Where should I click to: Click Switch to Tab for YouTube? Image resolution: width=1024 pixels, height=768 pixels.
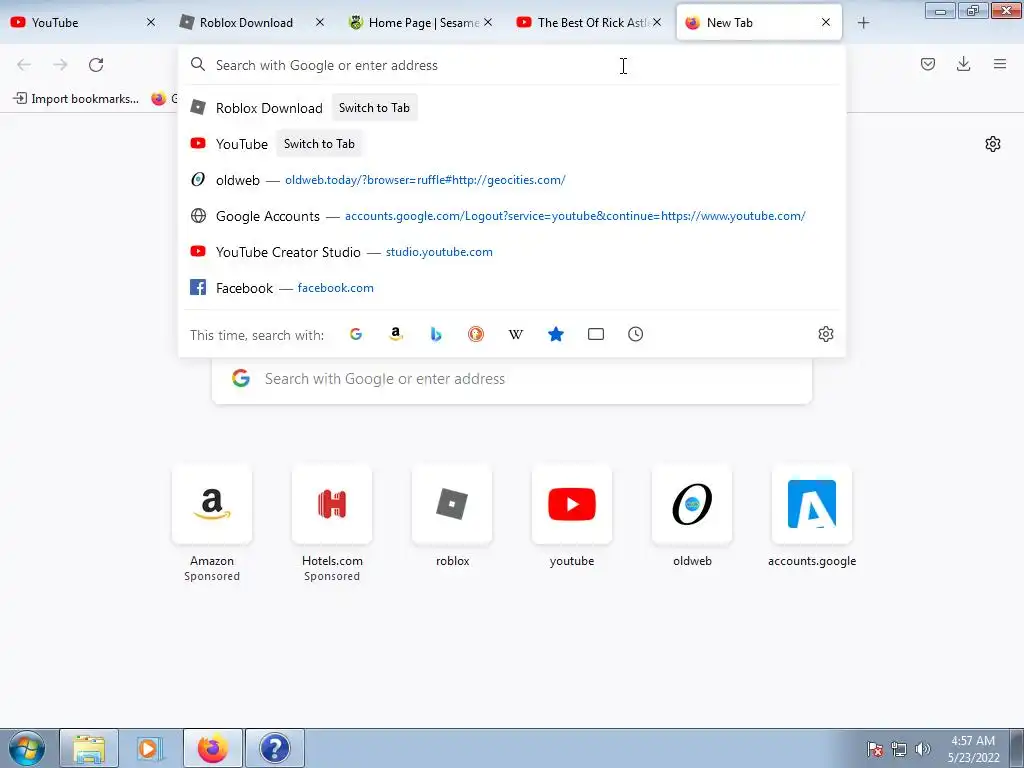pyautogui.click(x=319, y=144)
